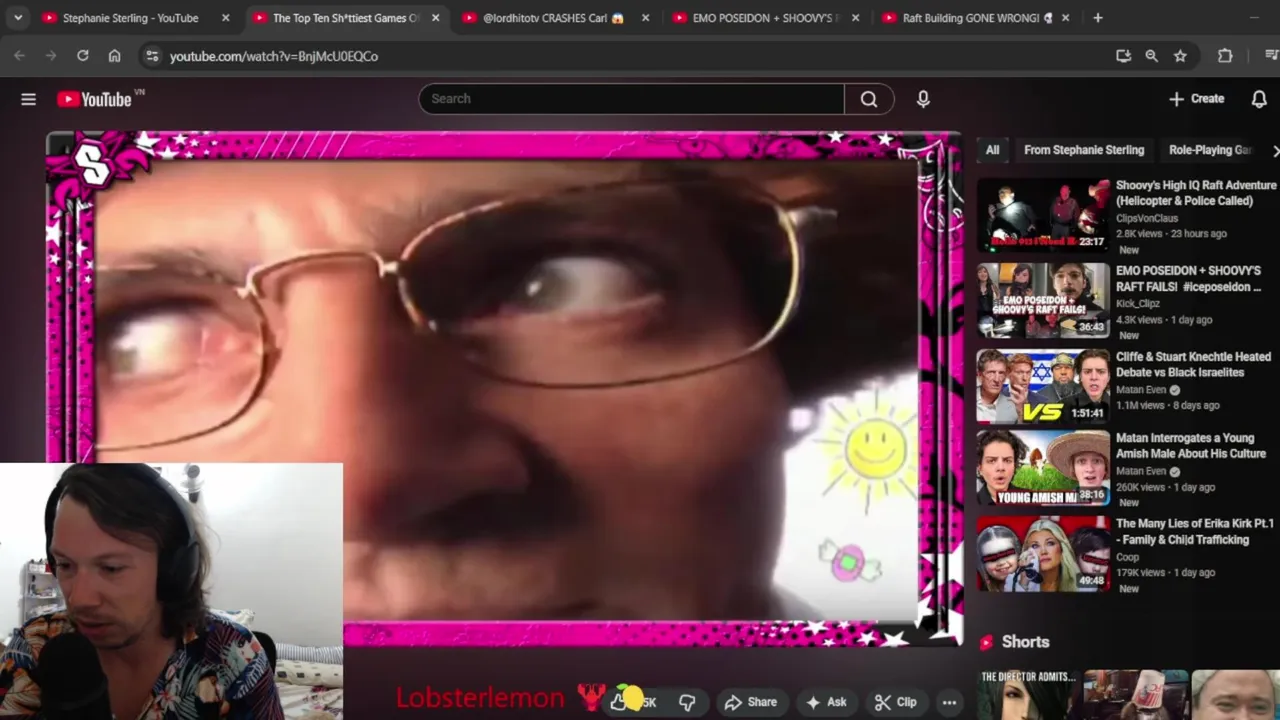Switch to EMO POSEIDON + SHOOVY'S tab
Image resolution: width=1280 pixels, height=720 pixels.
(x=767, y=18)
